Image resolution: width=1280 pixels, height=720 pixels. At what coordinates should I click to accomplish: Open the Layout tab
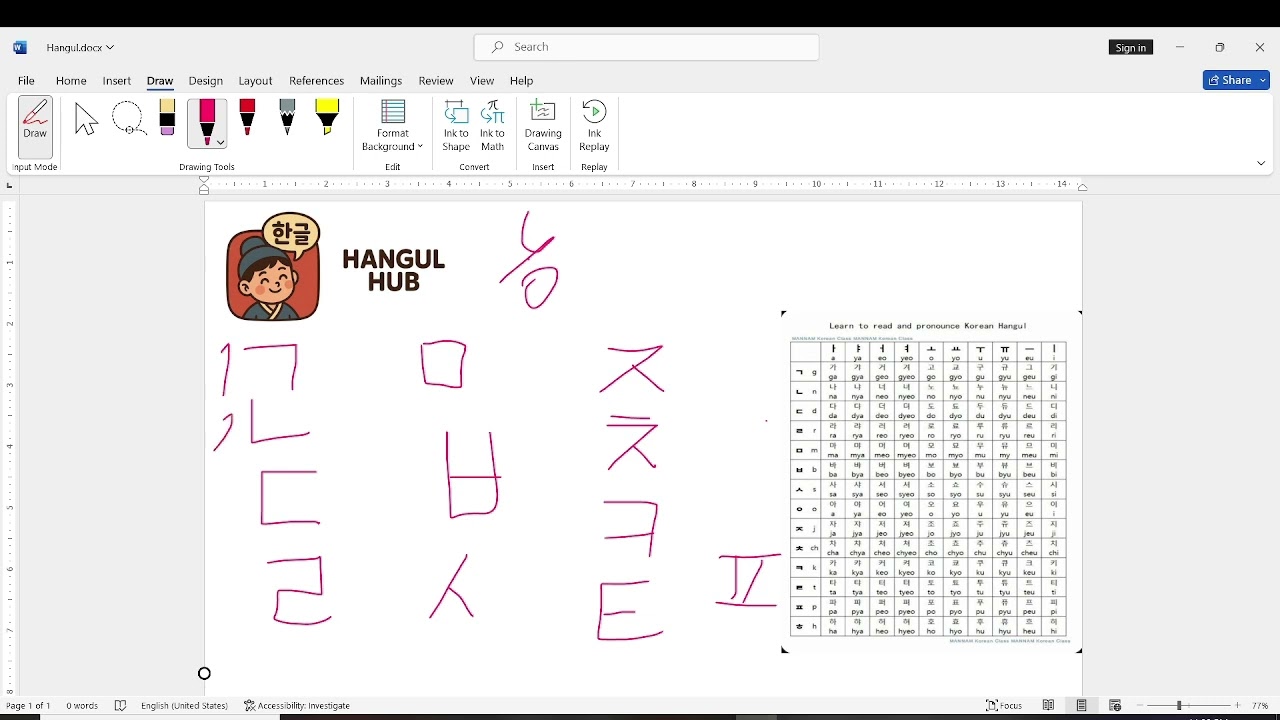pos(255,81)
